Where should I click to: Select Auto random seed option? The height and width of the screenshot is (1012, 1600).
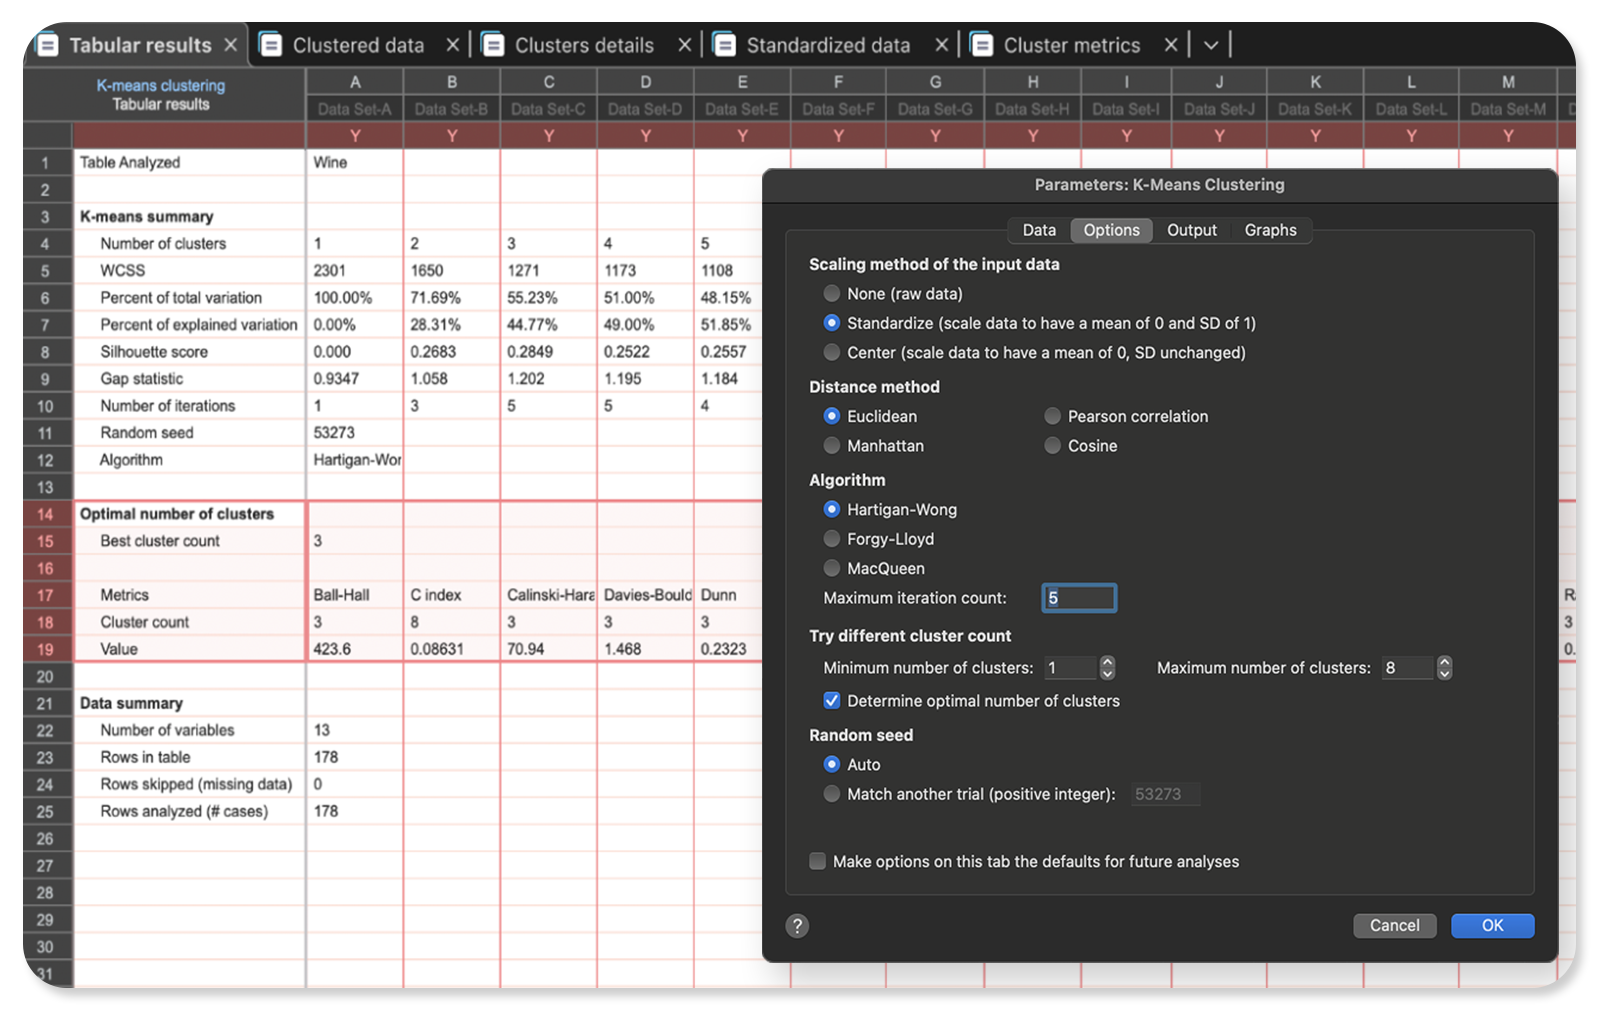point(832,764)
